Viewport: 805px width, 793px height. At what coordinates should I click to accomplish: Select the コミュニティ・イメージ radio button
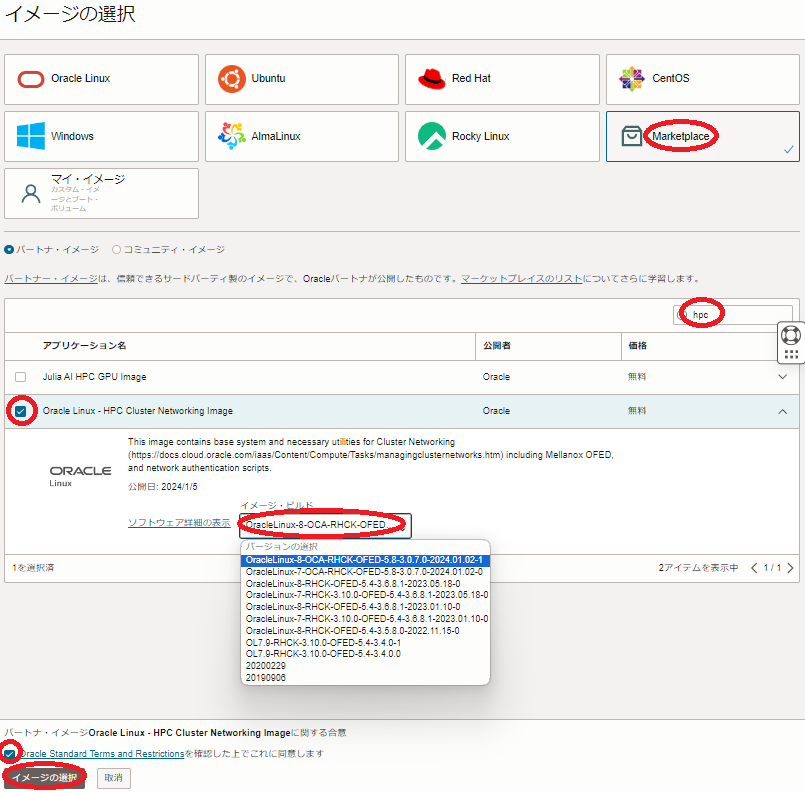pyautogui.click(x=117, y=250)
